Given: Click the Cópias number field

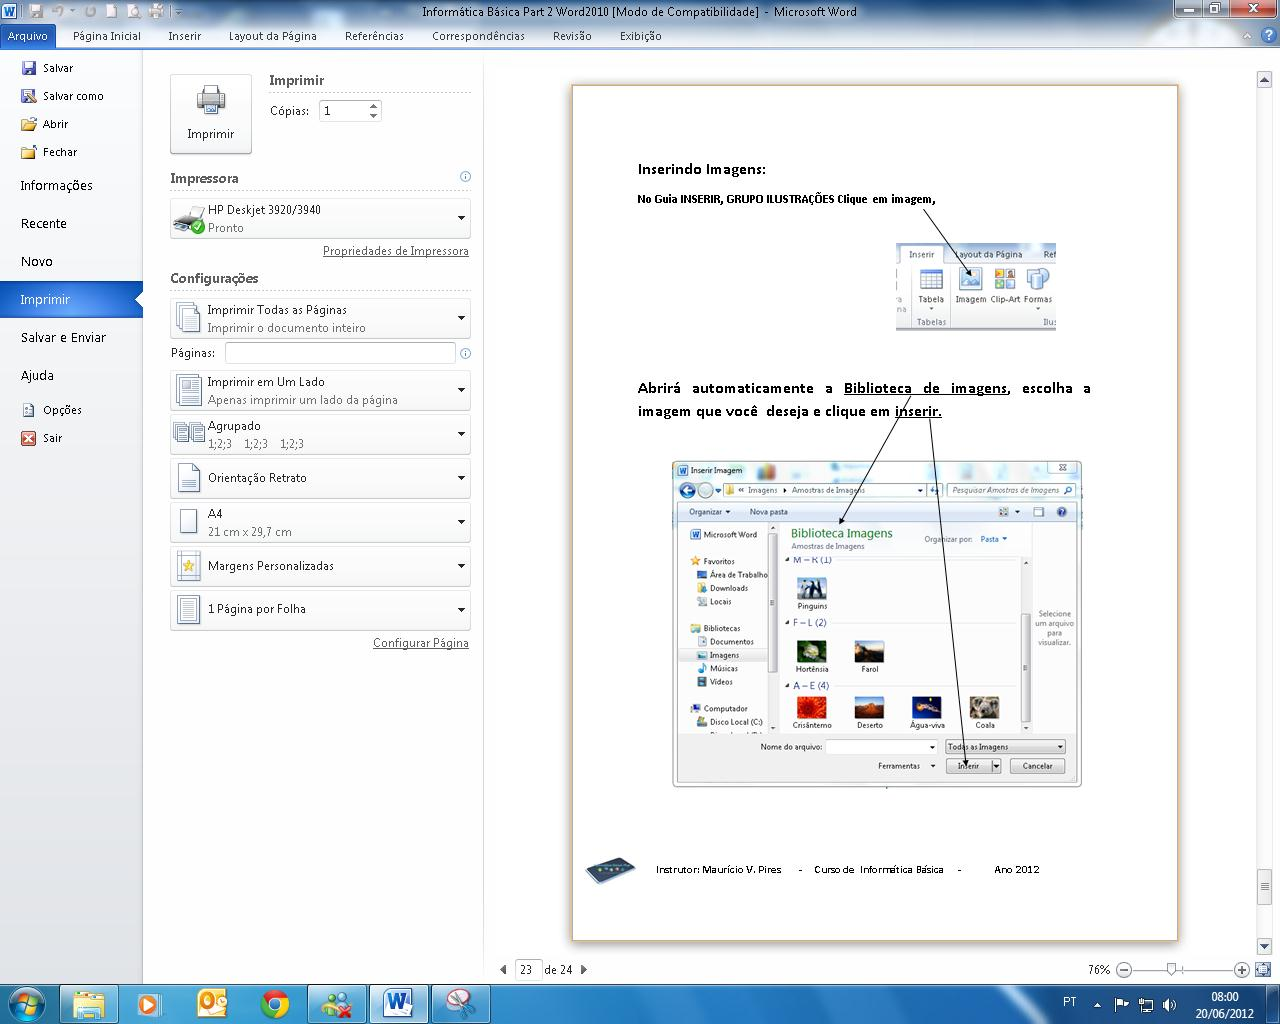Looking at the screenshot, I should coord(343,111).
